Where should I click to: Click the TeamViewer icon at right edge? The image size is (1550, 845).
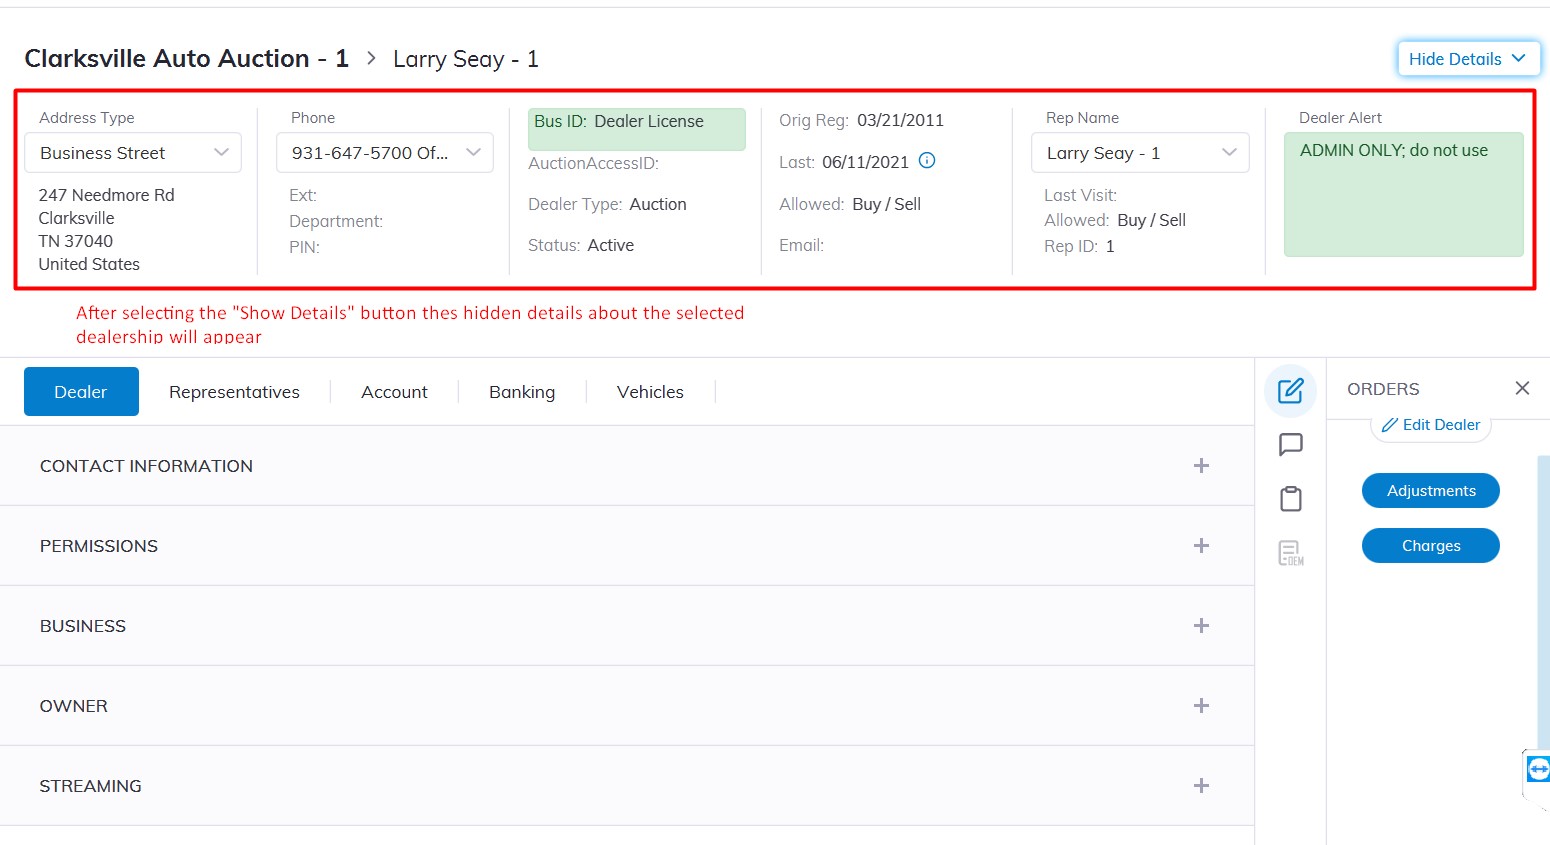click(1538, 769)
